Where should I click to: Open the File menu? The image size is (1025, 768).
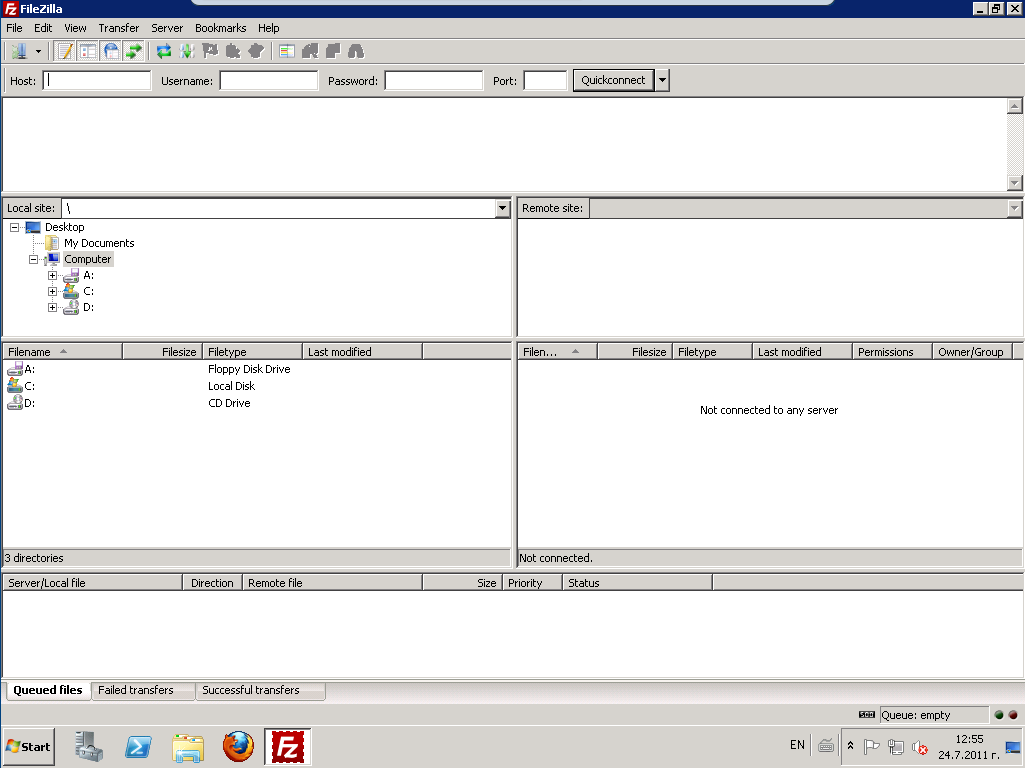(x=14, y=28)
